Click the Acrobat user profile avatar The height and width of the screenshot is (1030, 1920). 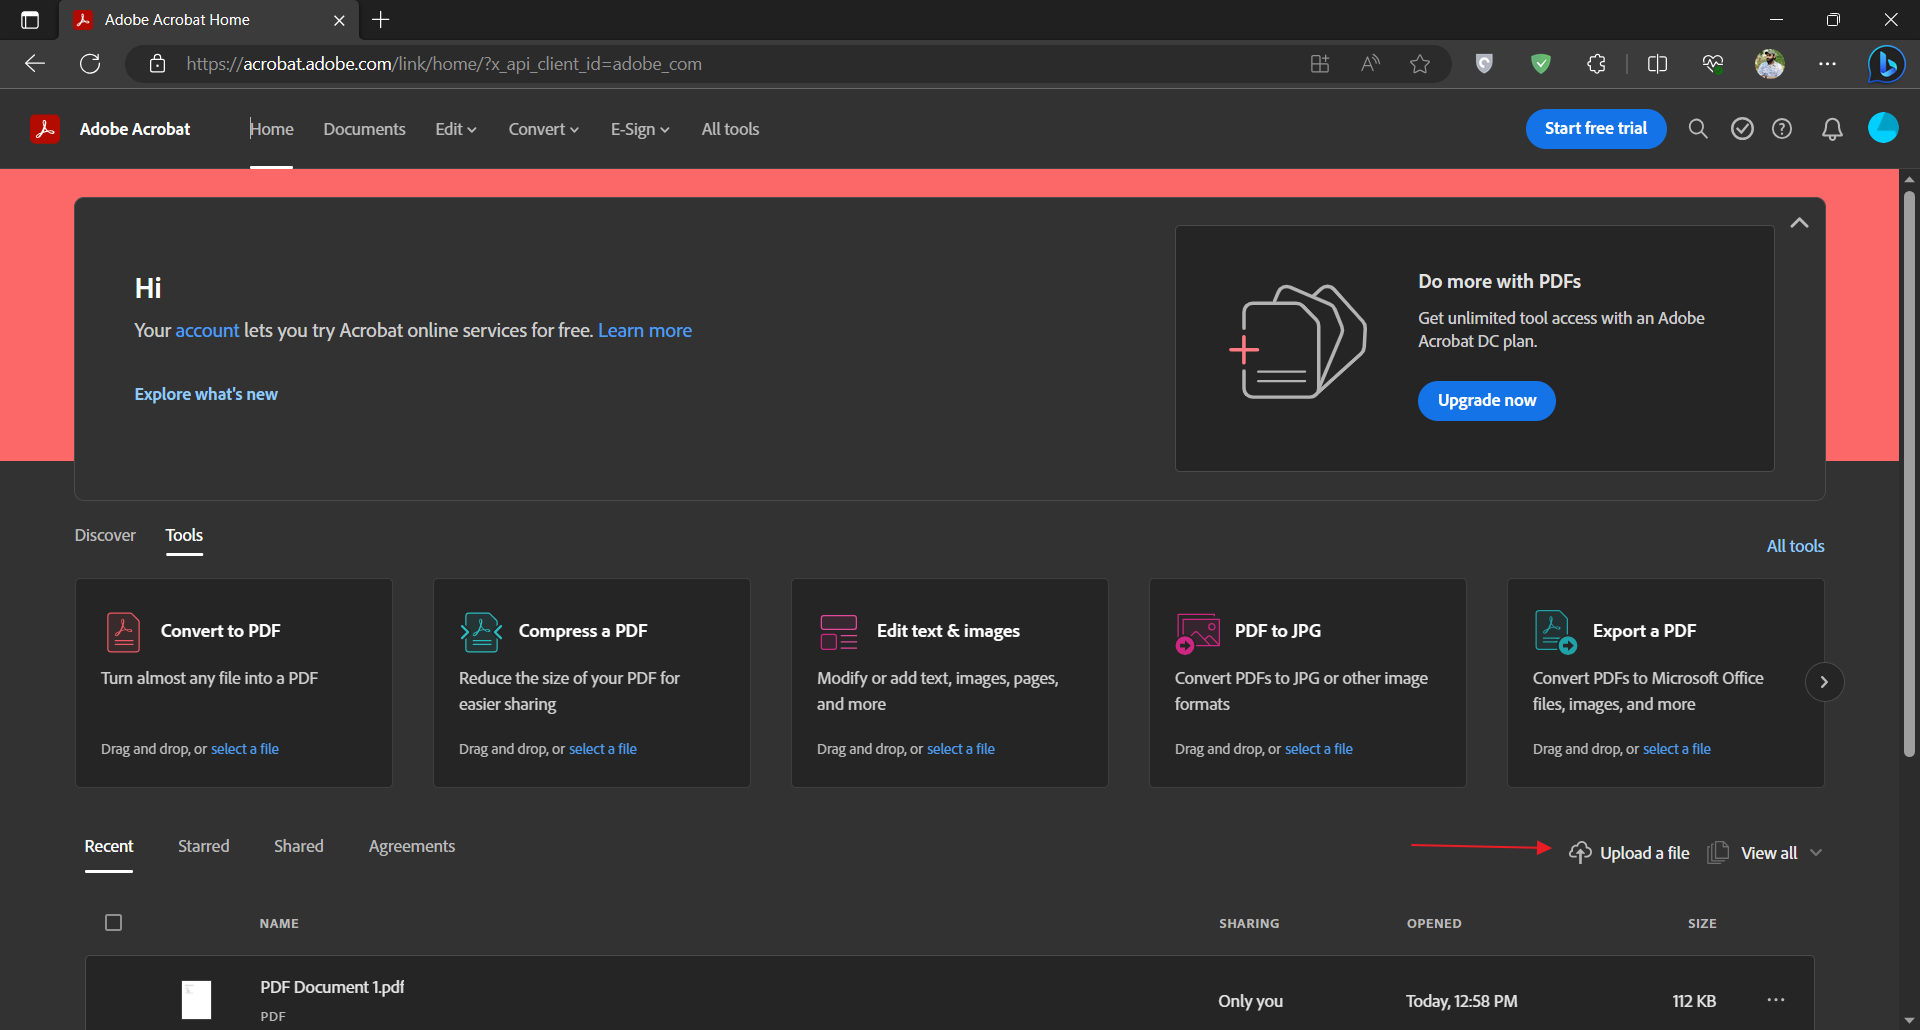(x=1882, y=128)
